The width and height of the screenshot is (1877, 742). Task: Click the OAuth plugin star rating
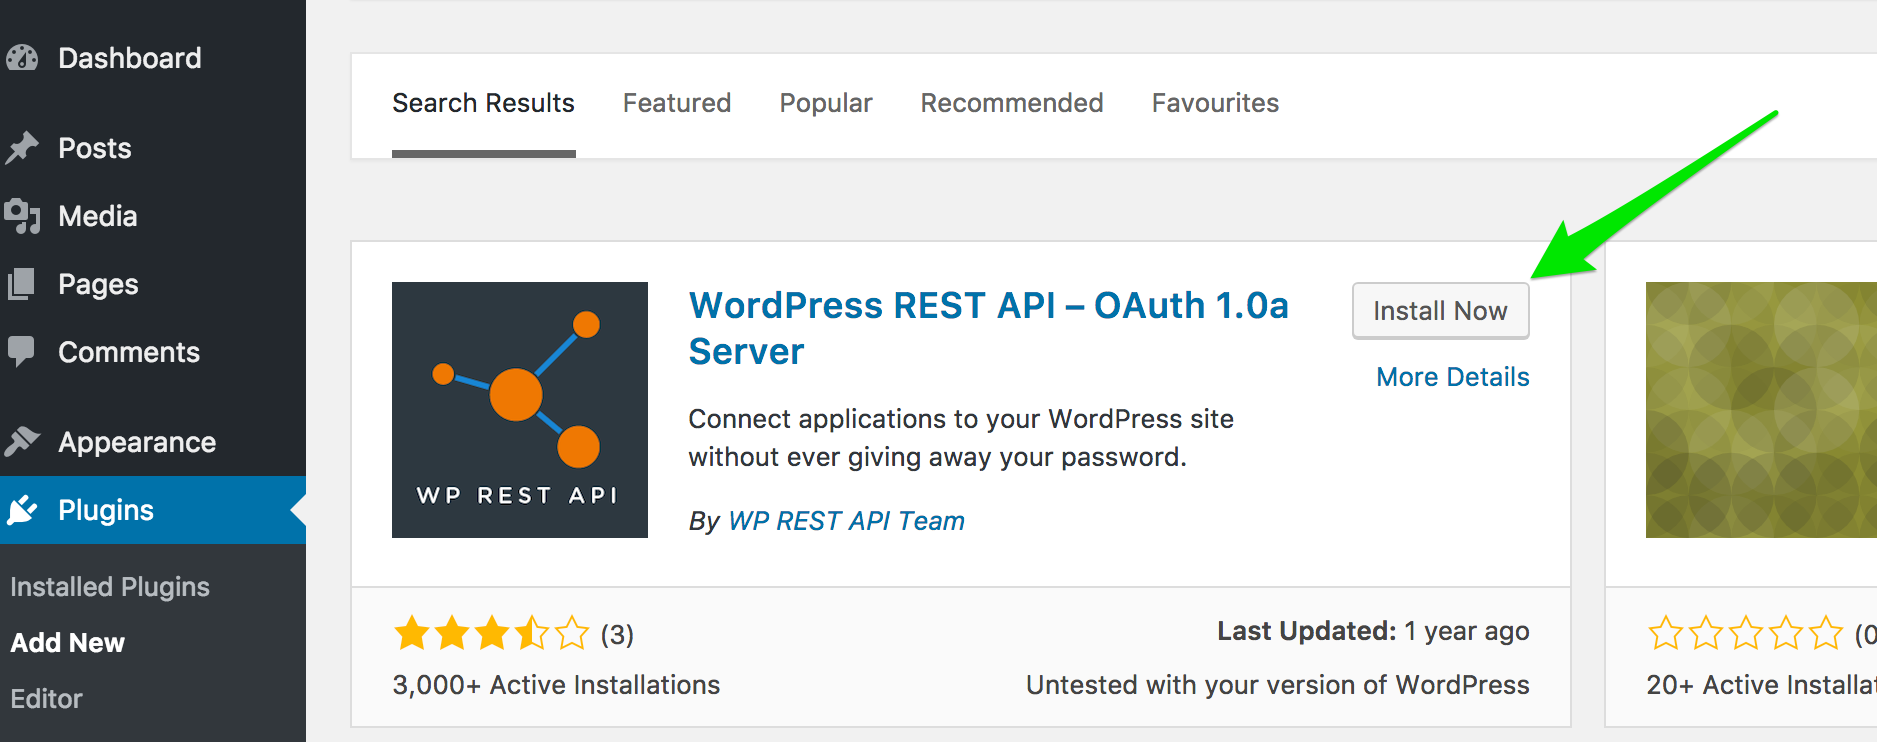pyautogui.click(x=492, y=634)
